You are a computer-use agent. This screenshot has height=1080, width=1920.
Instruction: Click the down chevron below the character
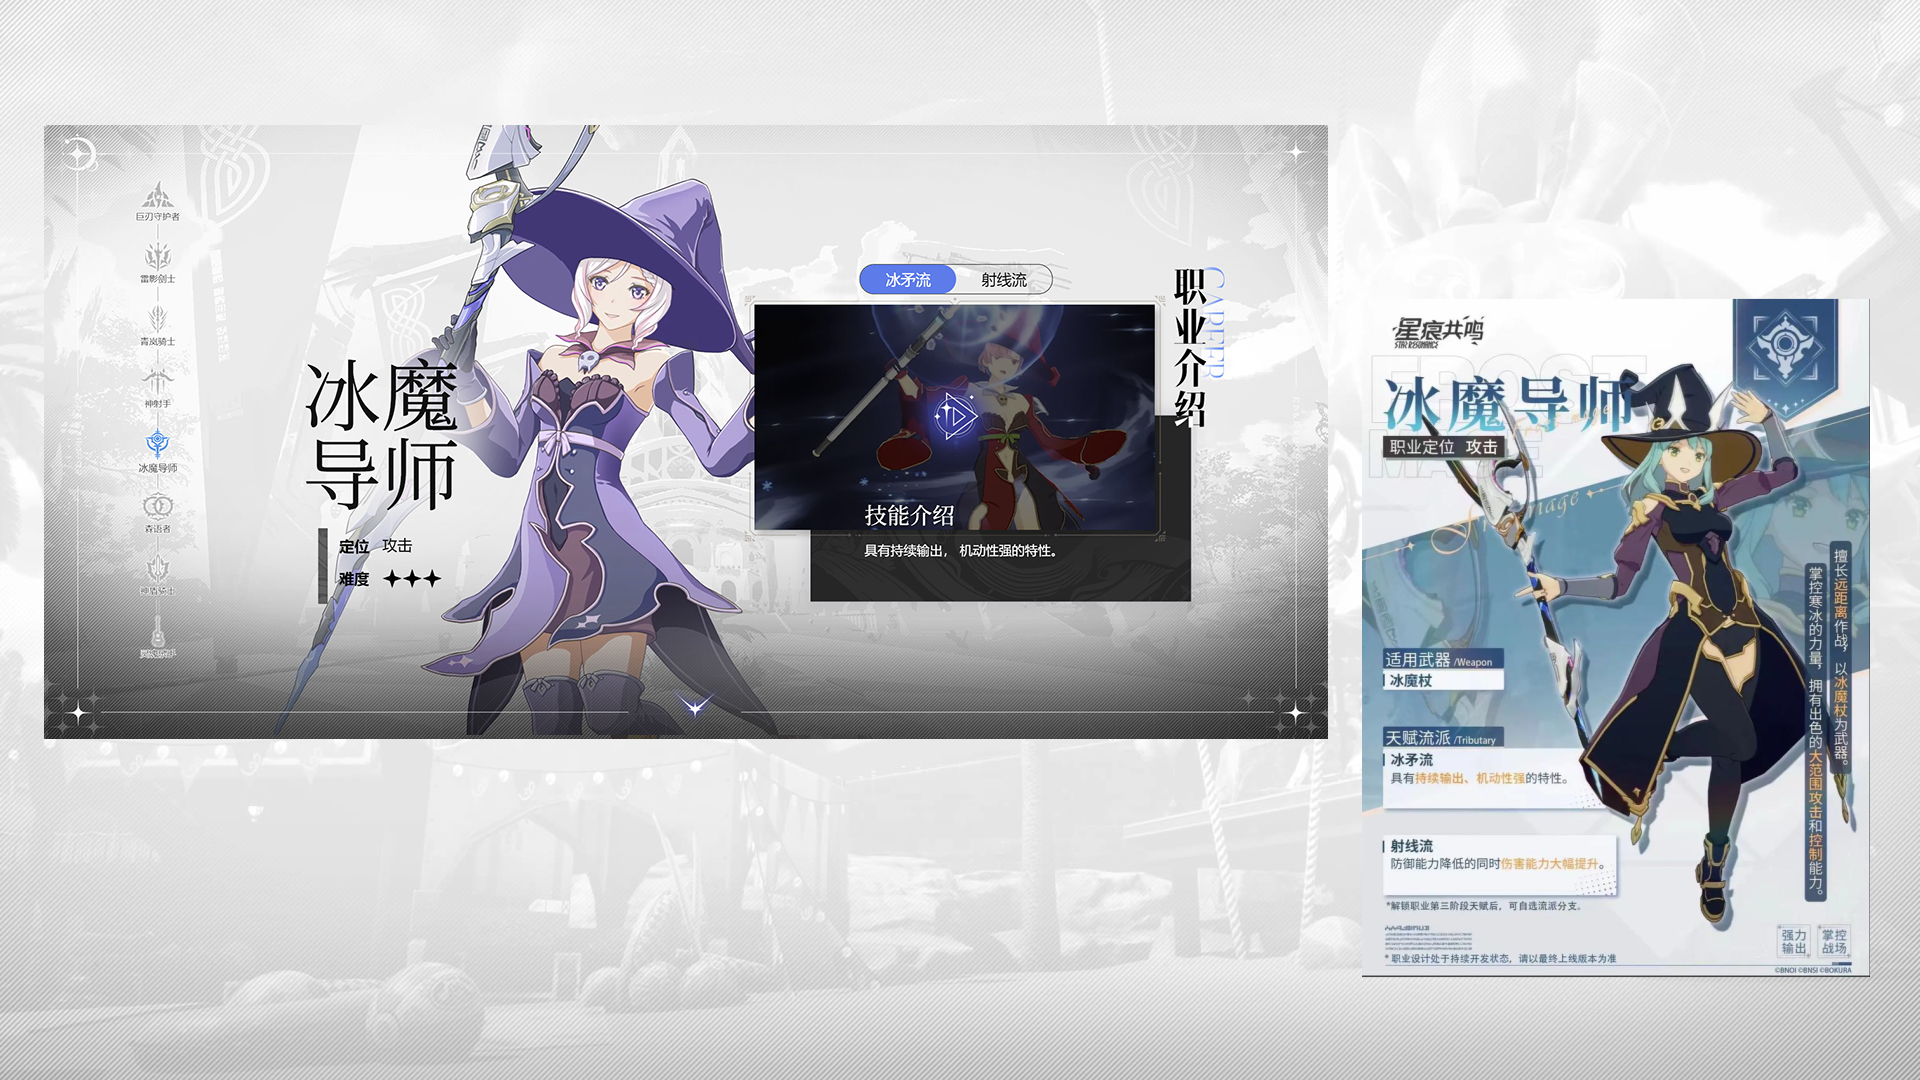(x=695, y=707)
